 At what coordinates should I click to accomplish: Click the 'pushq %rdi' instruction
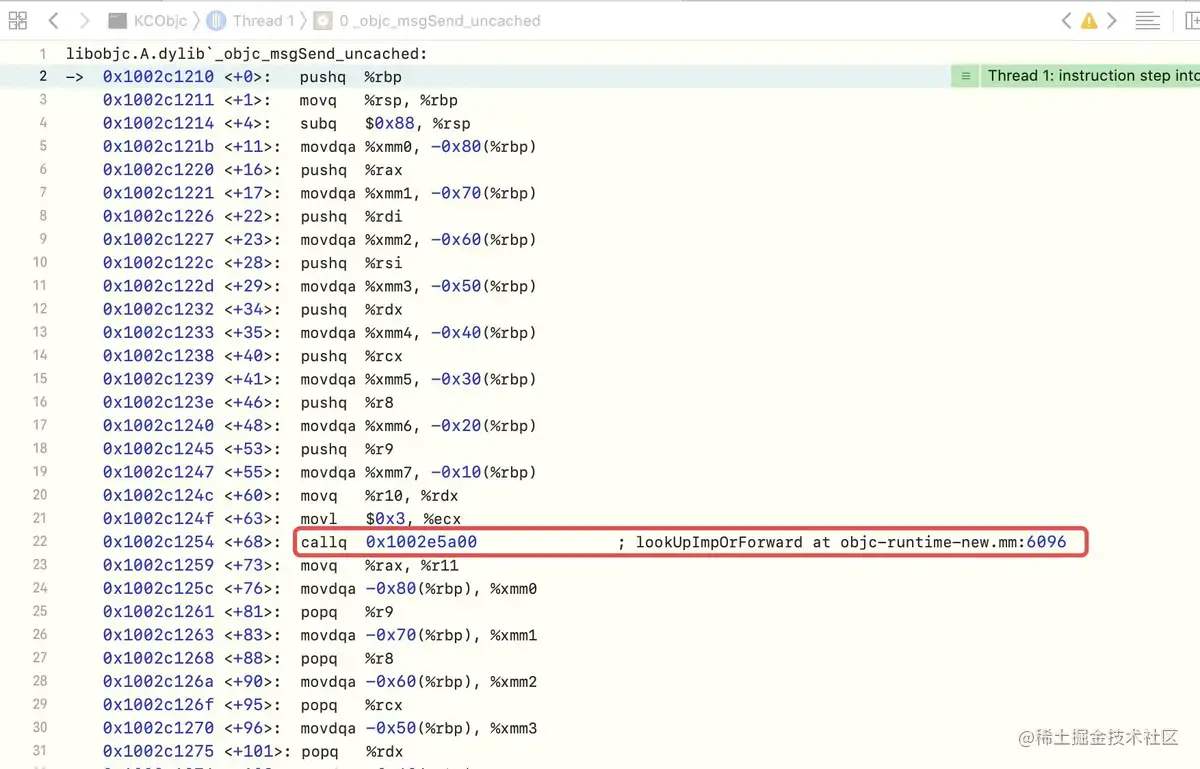coord(351,217)
